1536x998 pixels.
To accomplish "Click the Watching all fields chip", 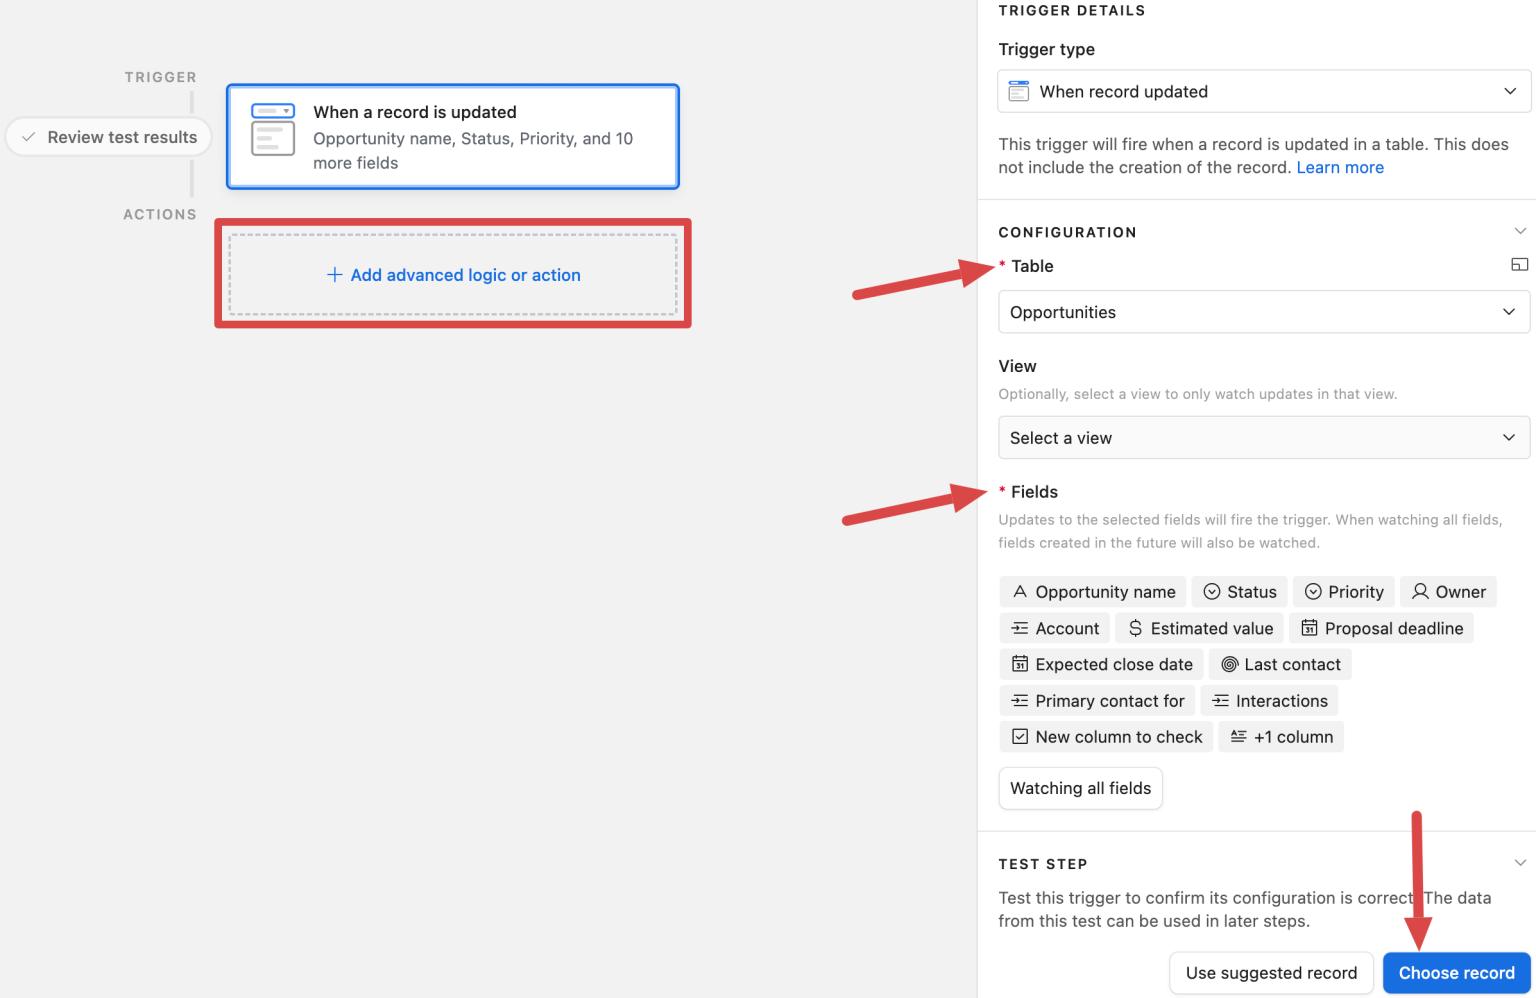I will coord(1080,788).
